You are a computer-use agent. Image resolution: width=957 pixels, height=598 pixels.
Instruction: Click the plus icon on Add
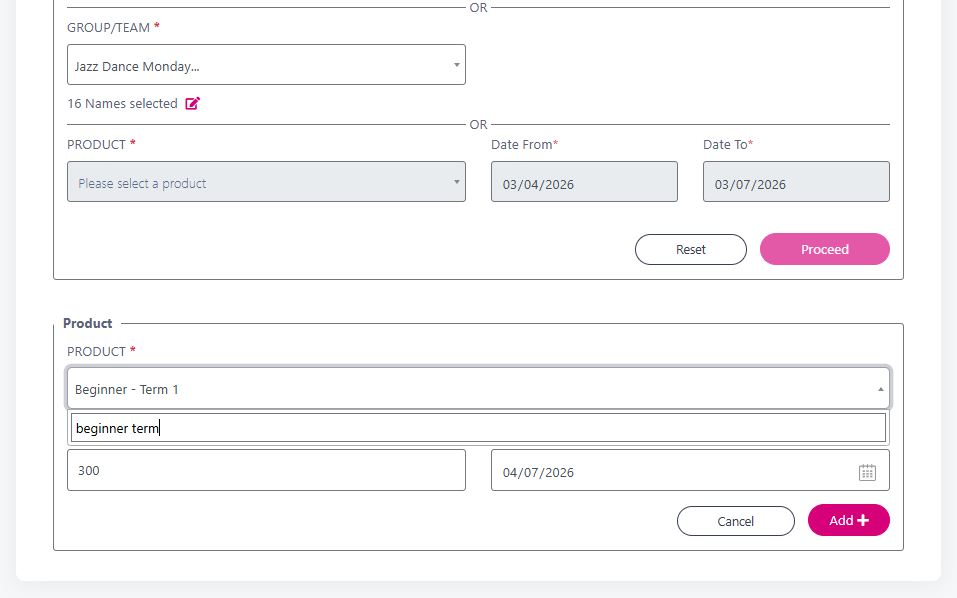click(863, 521)
